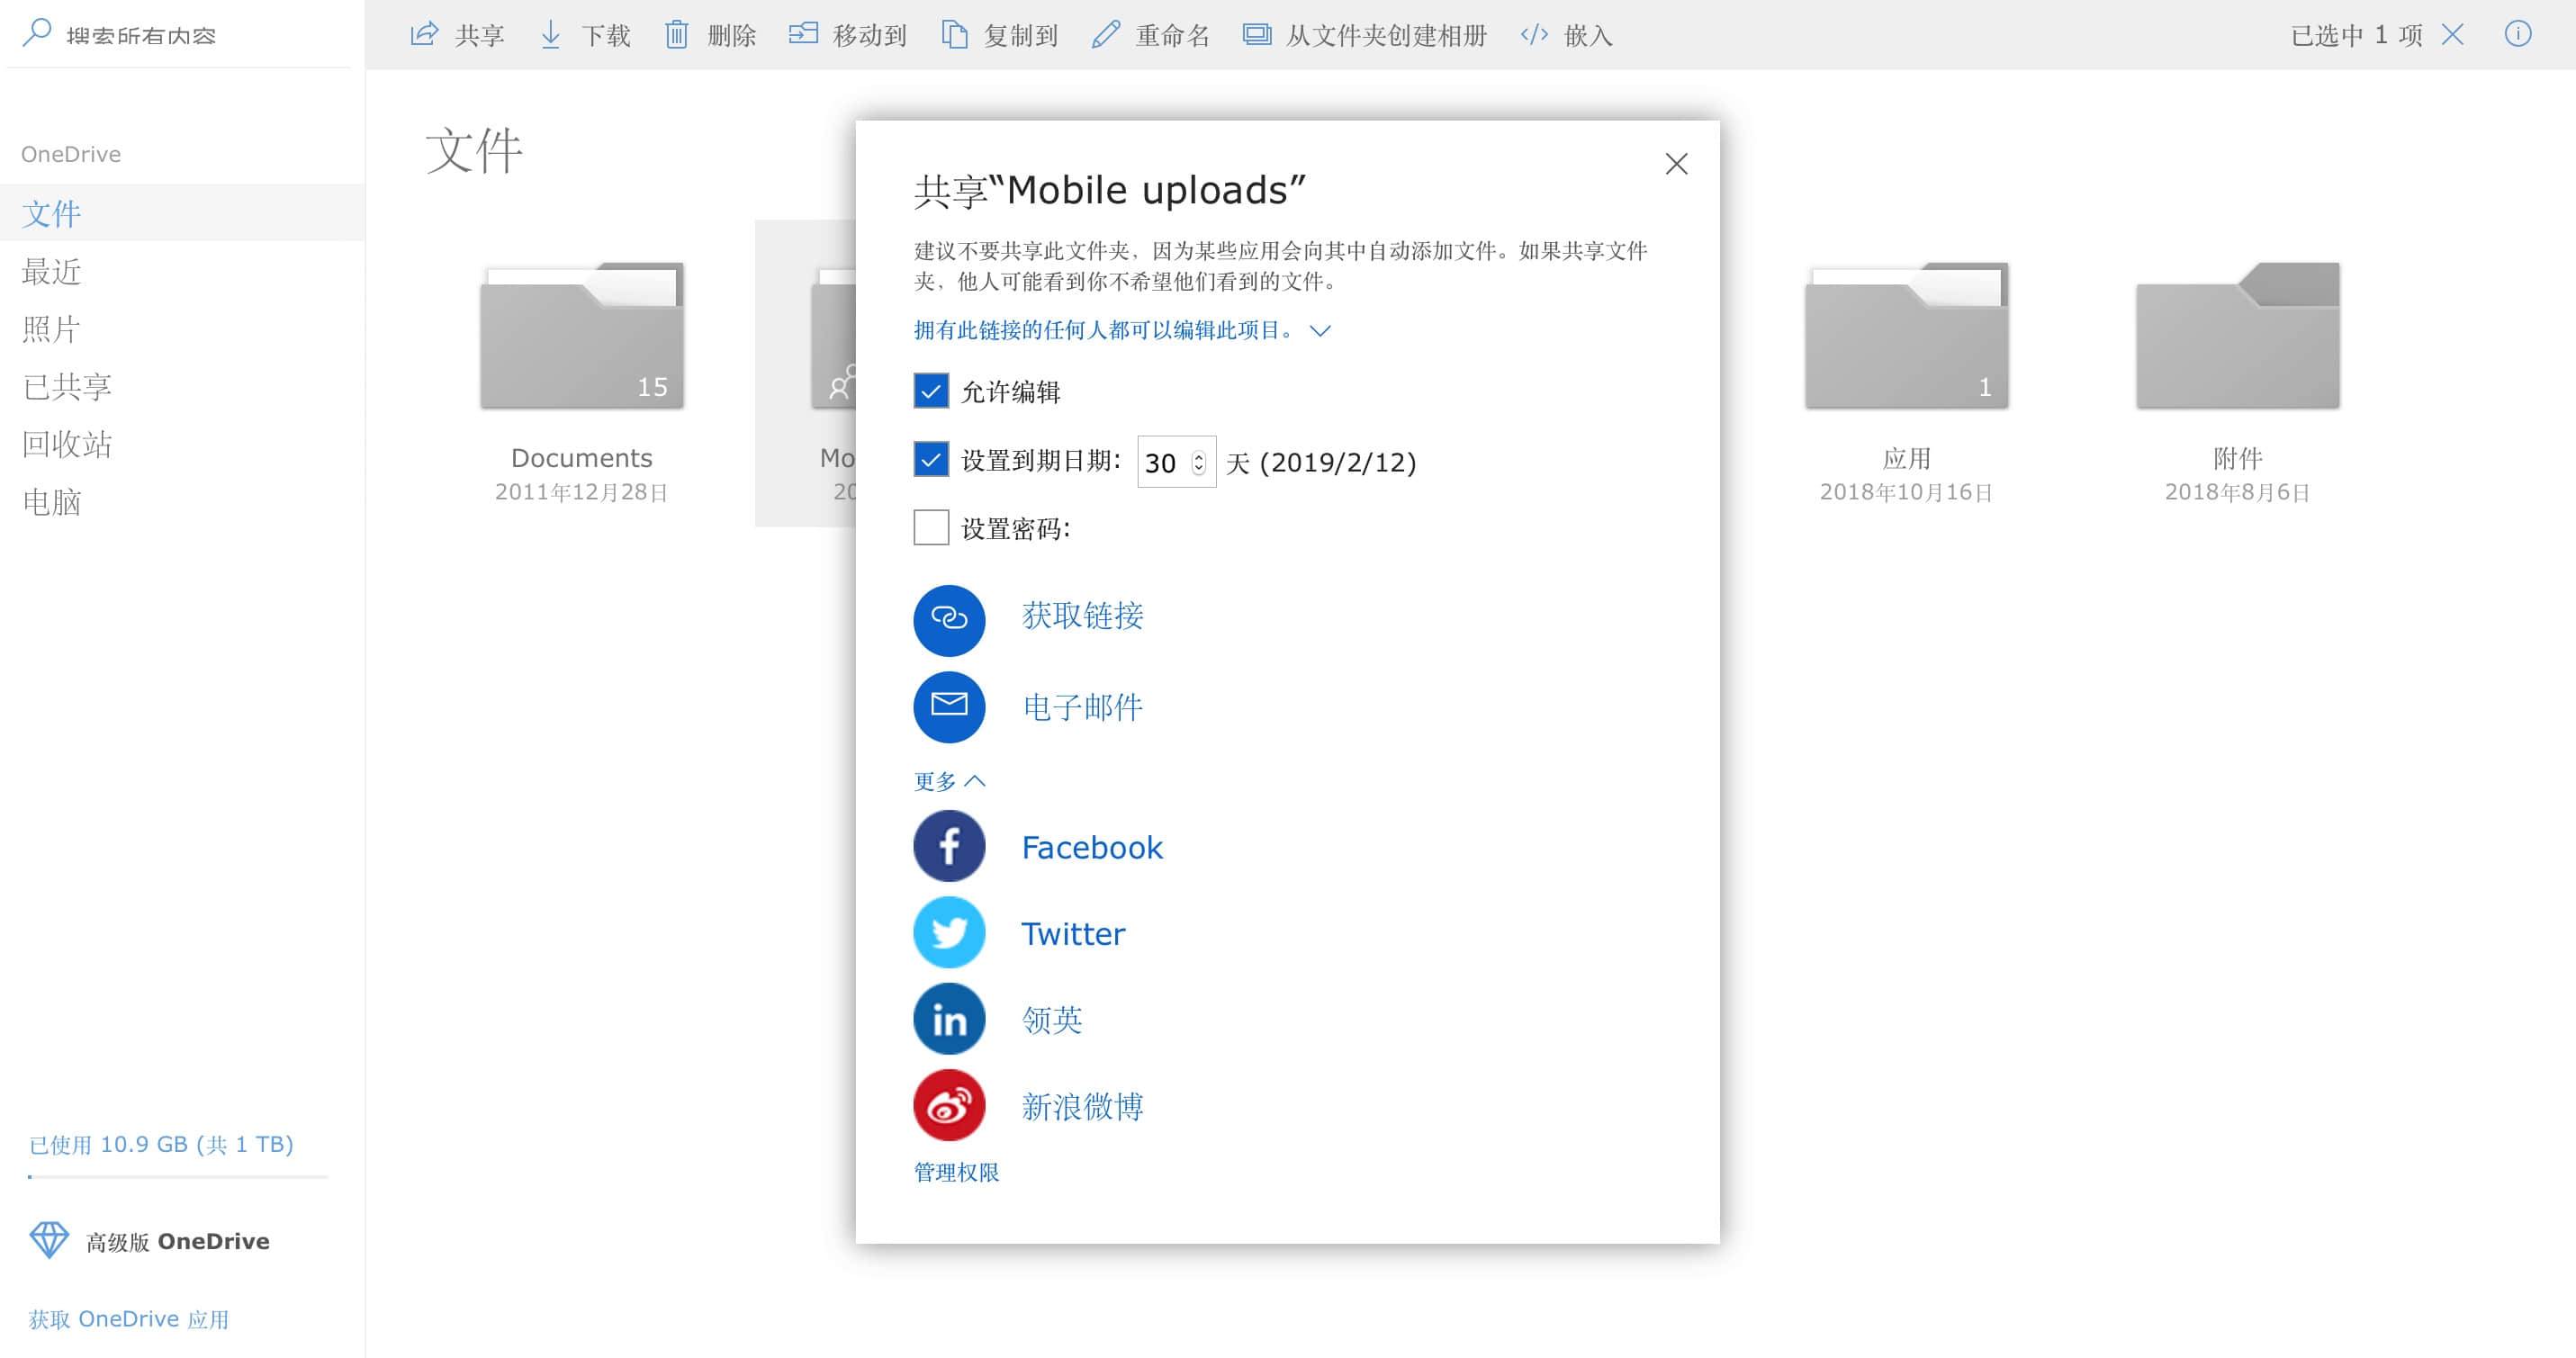Select the 附件 folder thumbnail
2576x1358 pixels.
click(x=2238, y=336)
